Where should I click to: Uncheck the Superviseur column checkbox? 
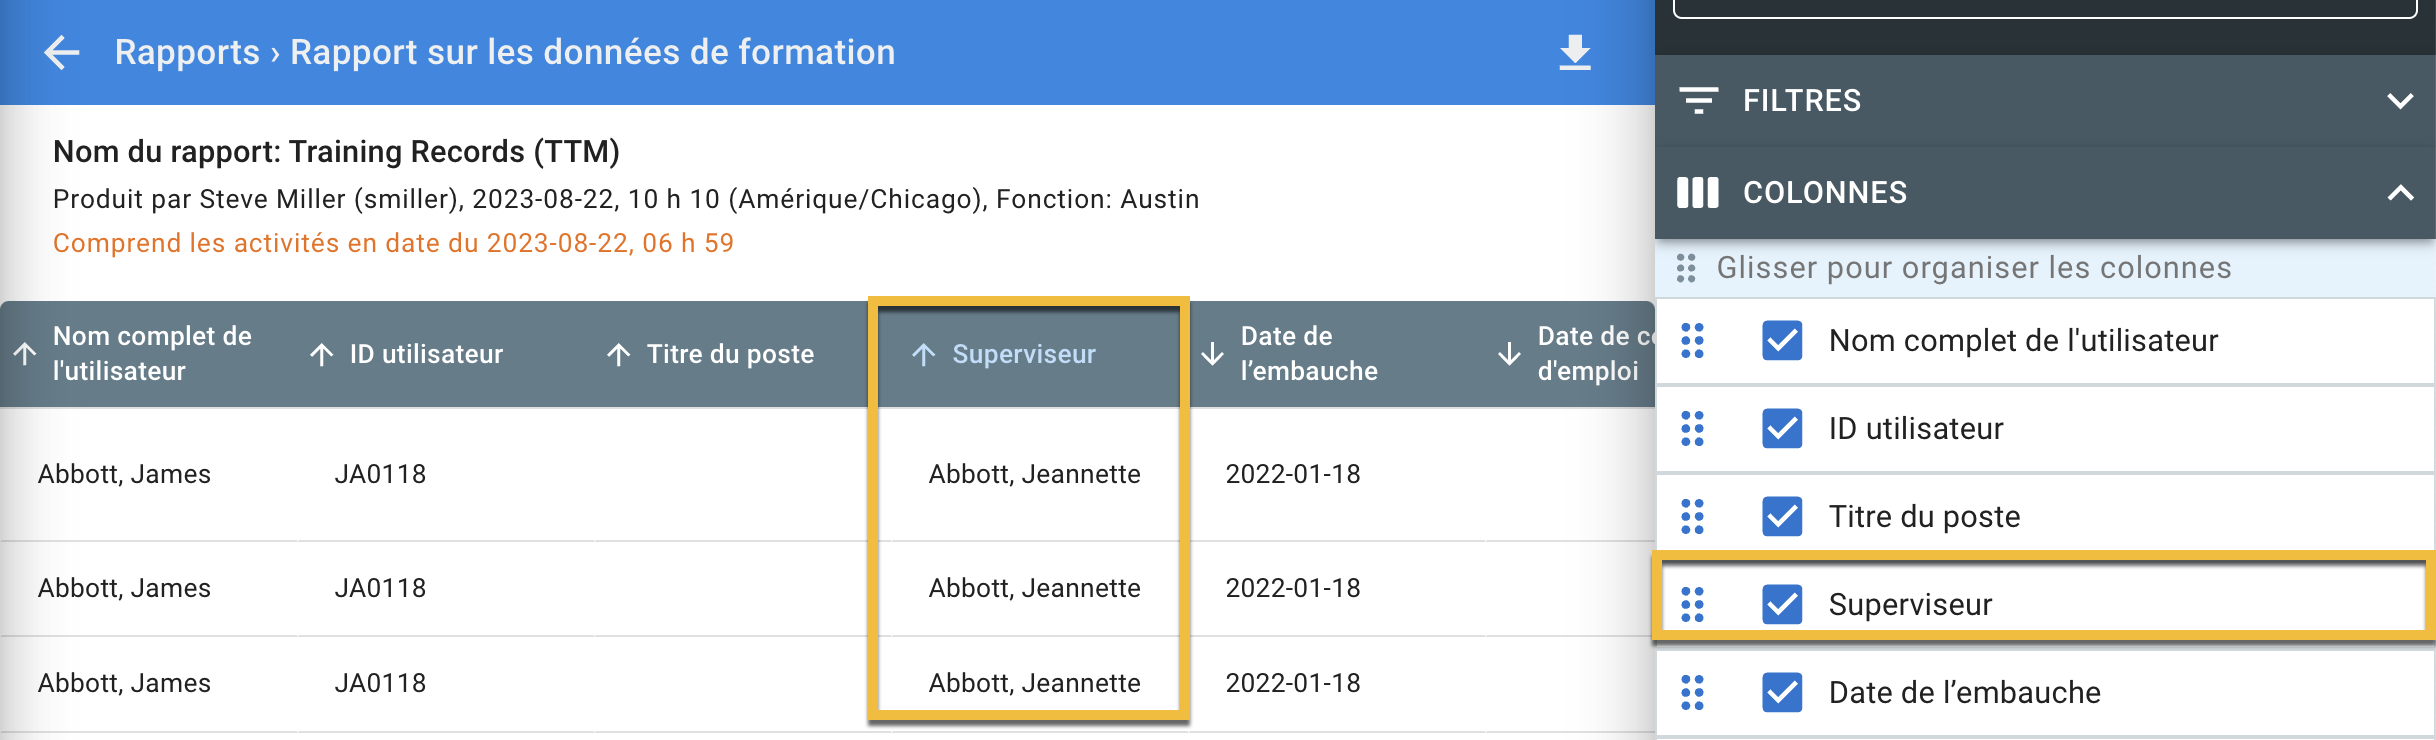1782,604
